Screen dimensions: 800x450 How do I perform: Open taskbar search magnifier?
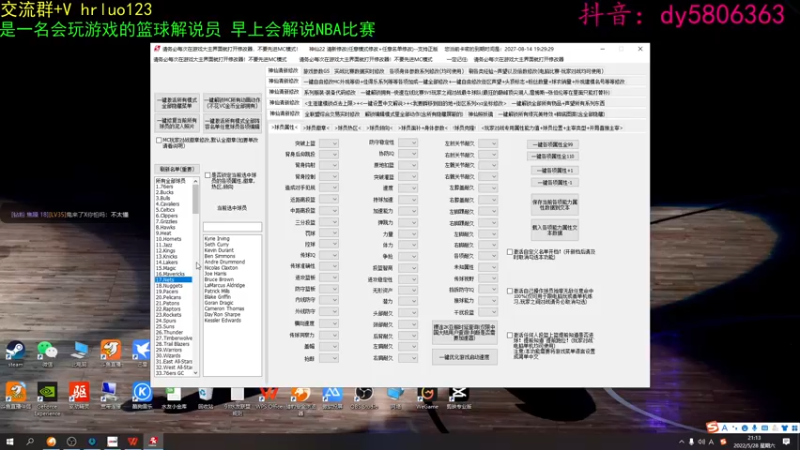click(30, 441)
